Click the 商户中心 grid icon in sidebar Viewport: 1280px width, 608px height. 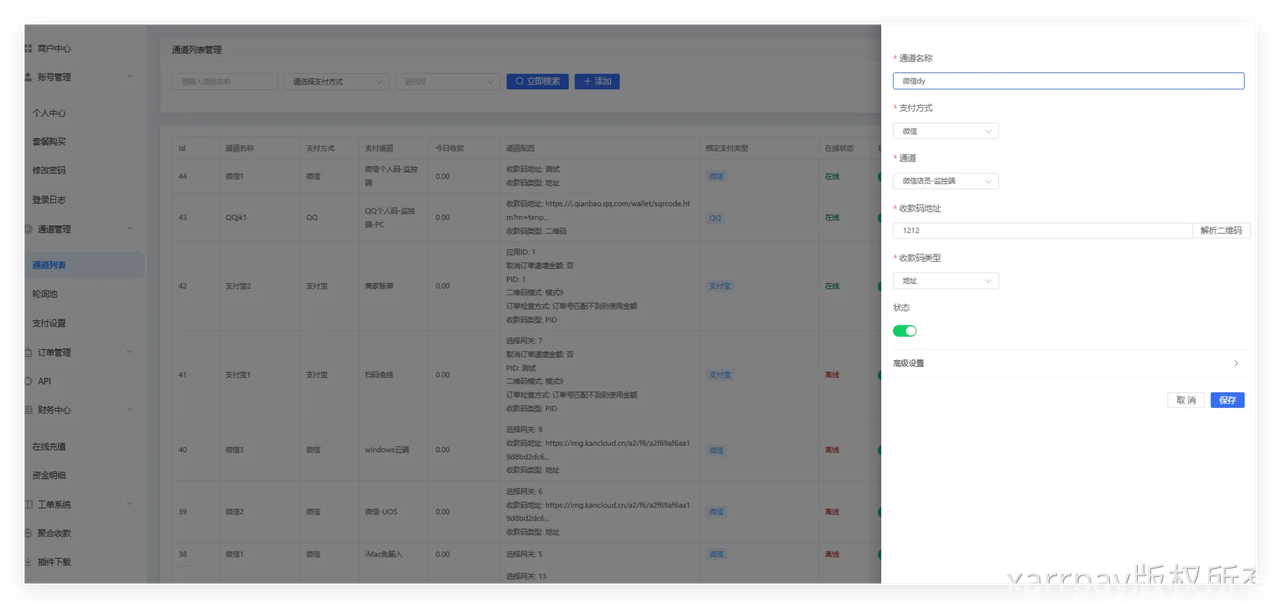[x=28, y=48]
